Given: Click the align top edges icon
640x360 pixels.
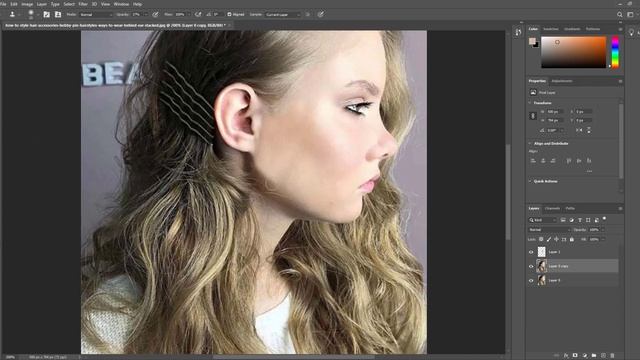Looking at the screenshot, I should click(569, 161).
